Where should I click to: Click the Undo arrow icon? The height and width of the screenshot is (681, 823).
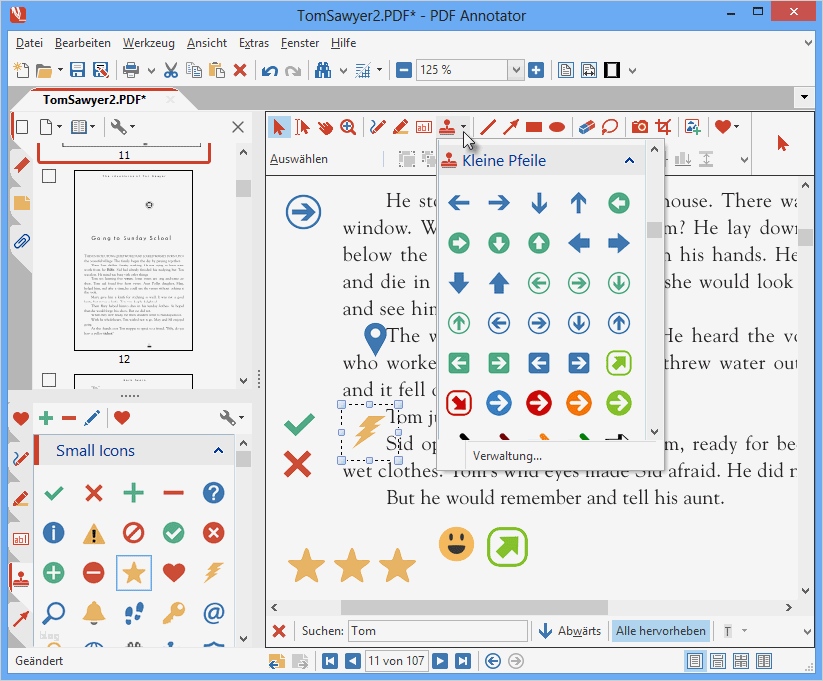[269, 70]
